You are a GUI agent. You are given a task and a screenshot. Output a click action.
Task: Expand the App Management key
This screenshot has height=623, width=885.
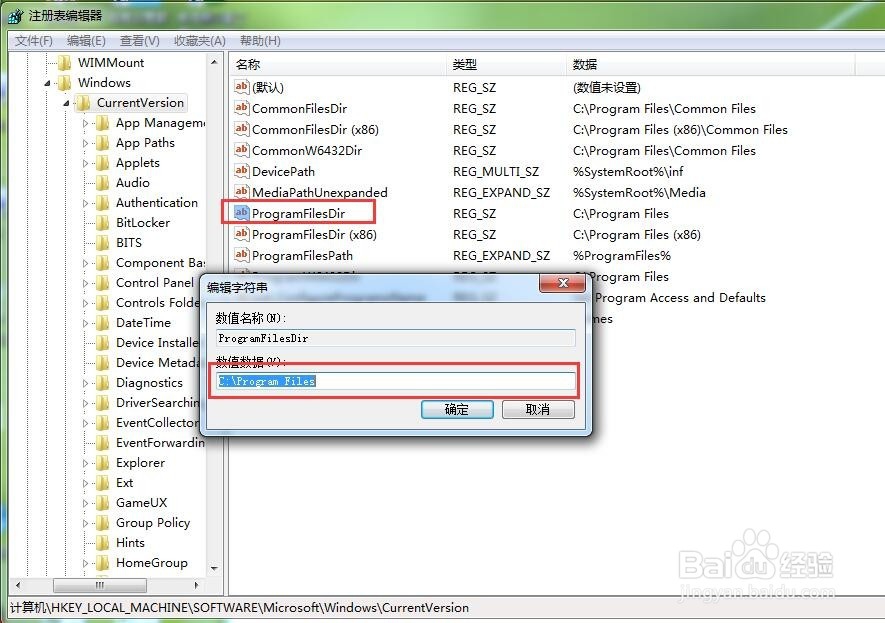click(x=85, y=124)
